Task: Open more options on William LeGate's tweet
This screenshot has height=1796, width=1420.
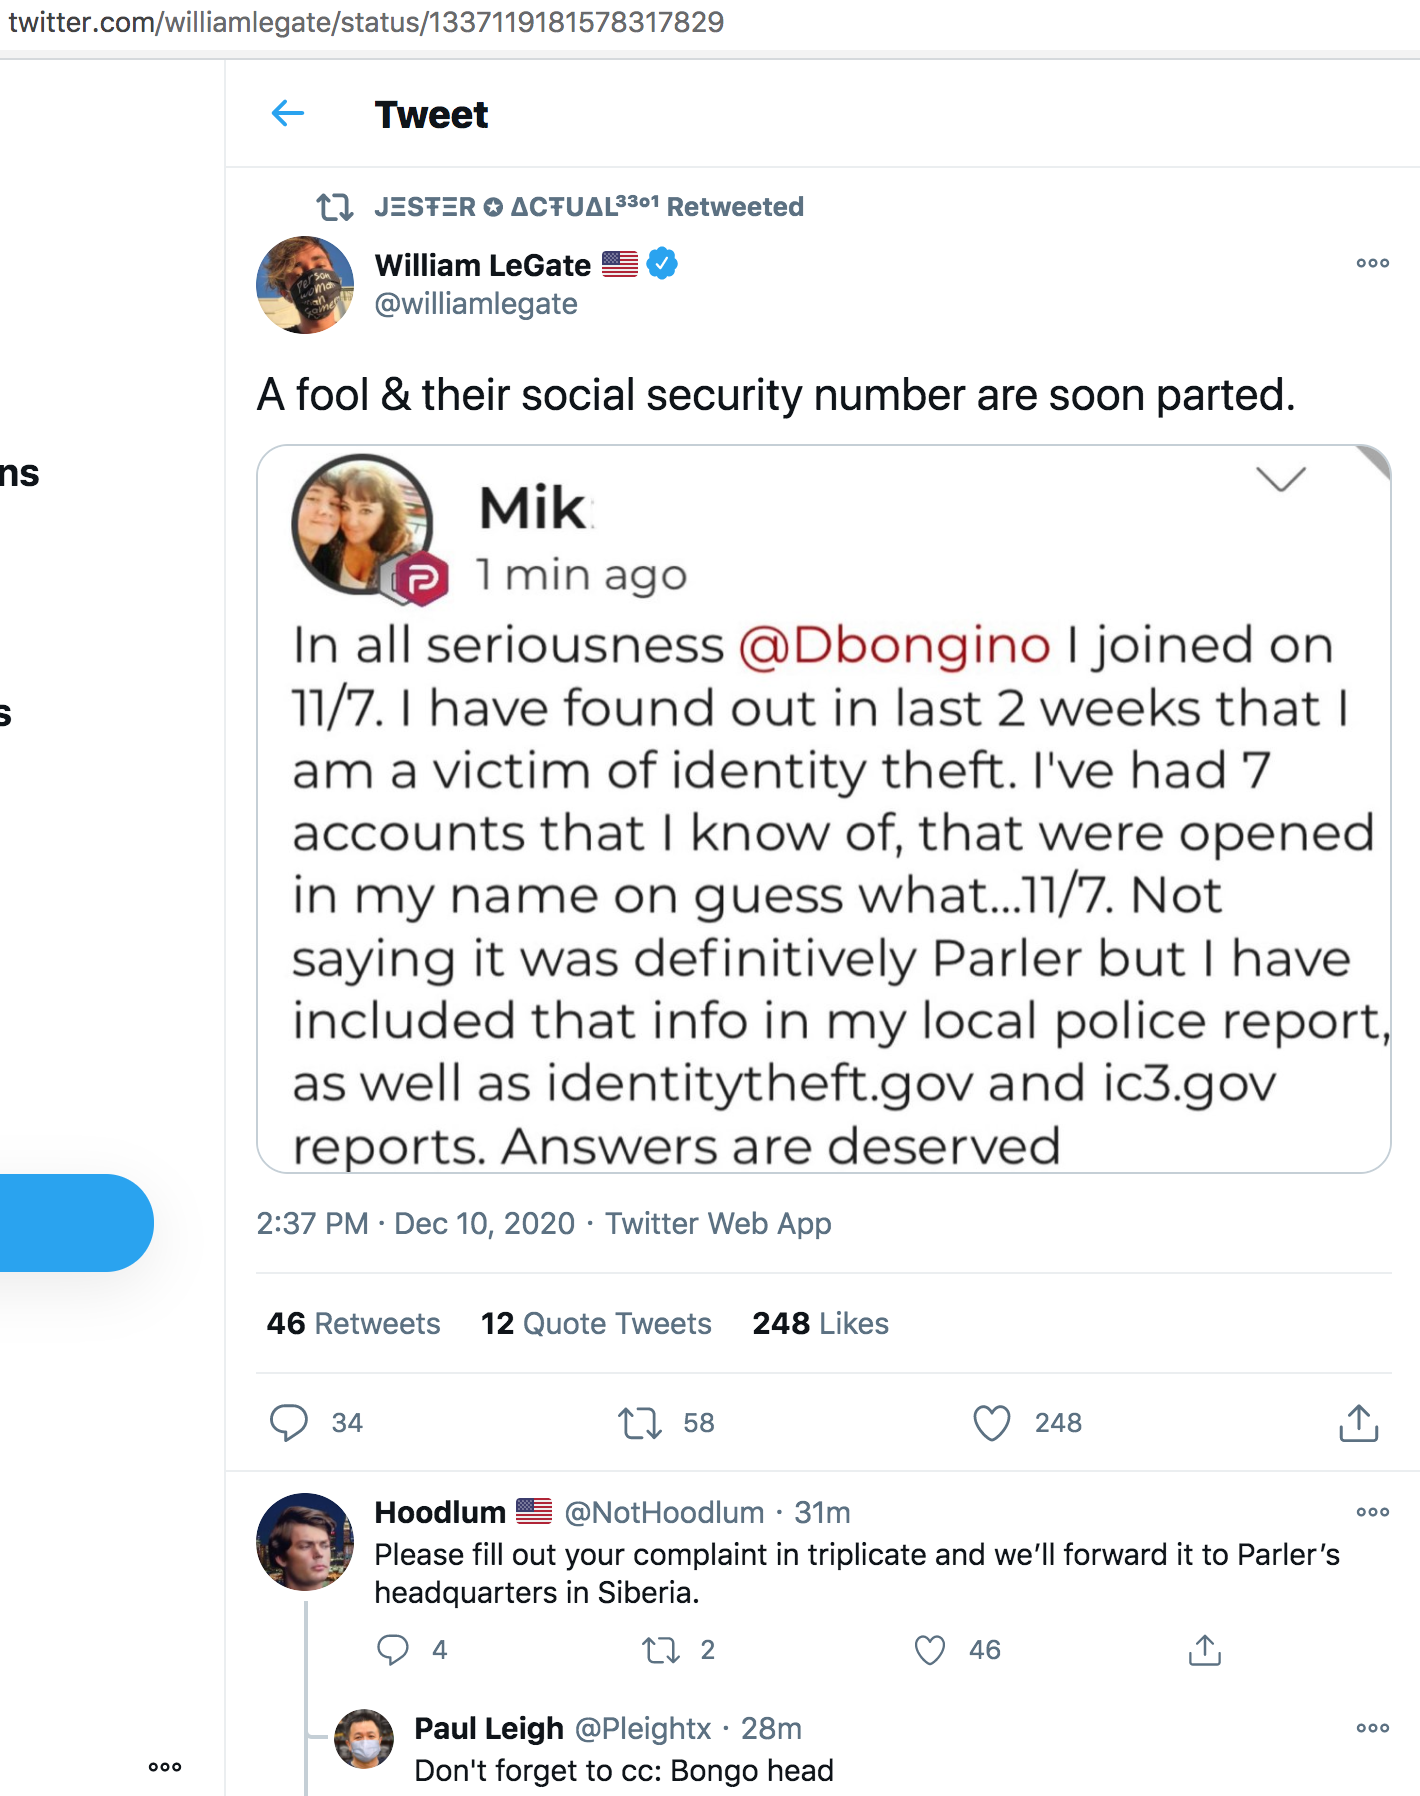Action: click(1372, 263)
